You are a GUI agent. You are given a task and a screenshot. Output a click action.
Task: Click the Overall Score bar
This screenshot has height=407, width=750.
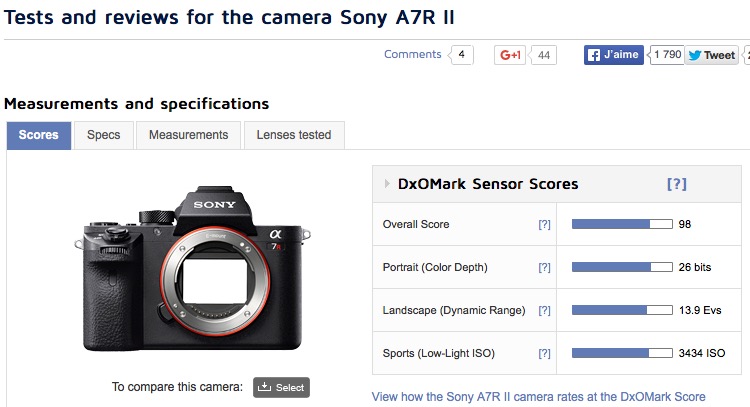pos(622,224)
